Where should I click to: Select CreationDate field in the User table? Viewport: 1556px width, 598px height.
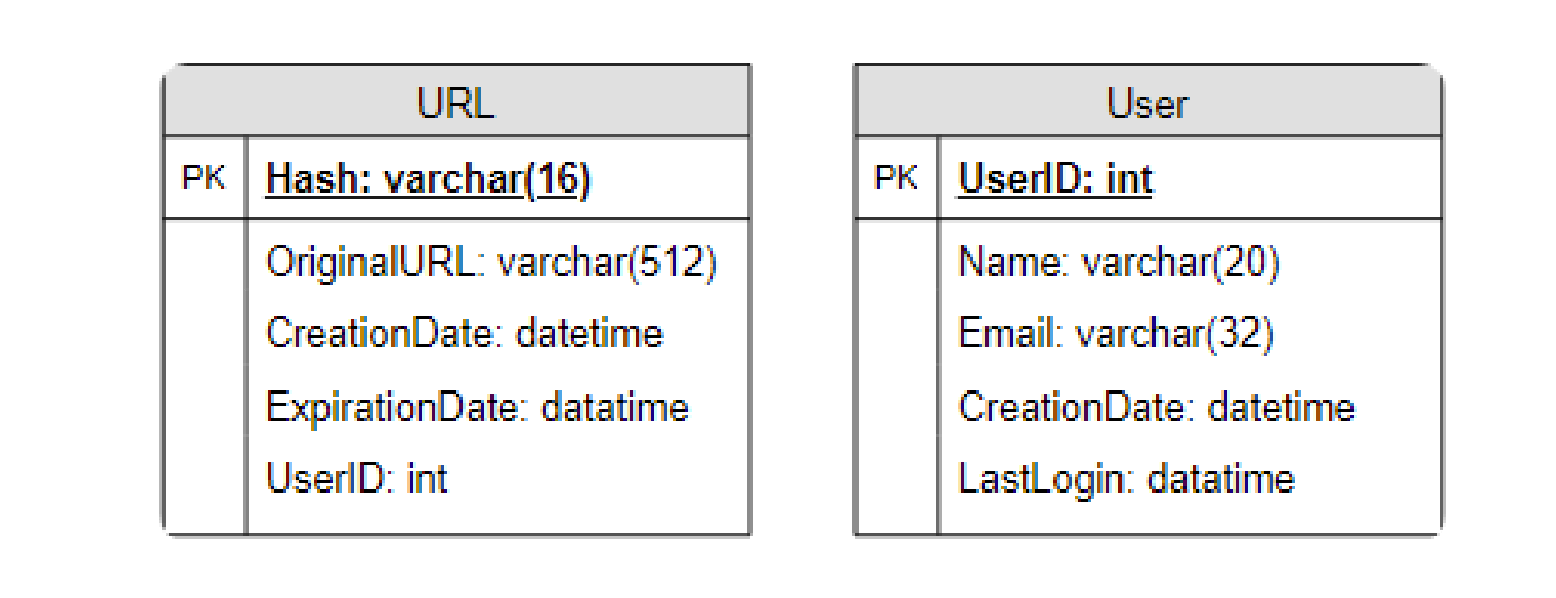coord(1156,407)
